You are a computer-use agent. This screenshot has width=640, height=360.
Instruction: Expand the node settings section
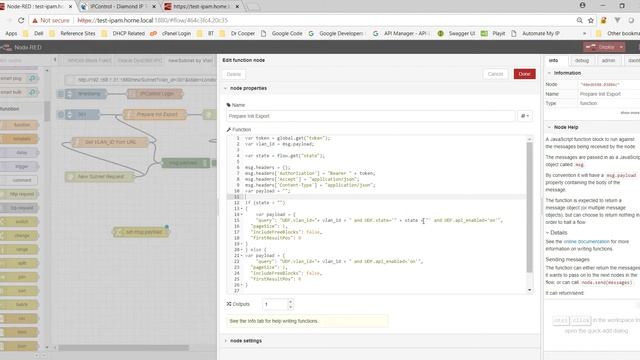(x=243, y=340)
